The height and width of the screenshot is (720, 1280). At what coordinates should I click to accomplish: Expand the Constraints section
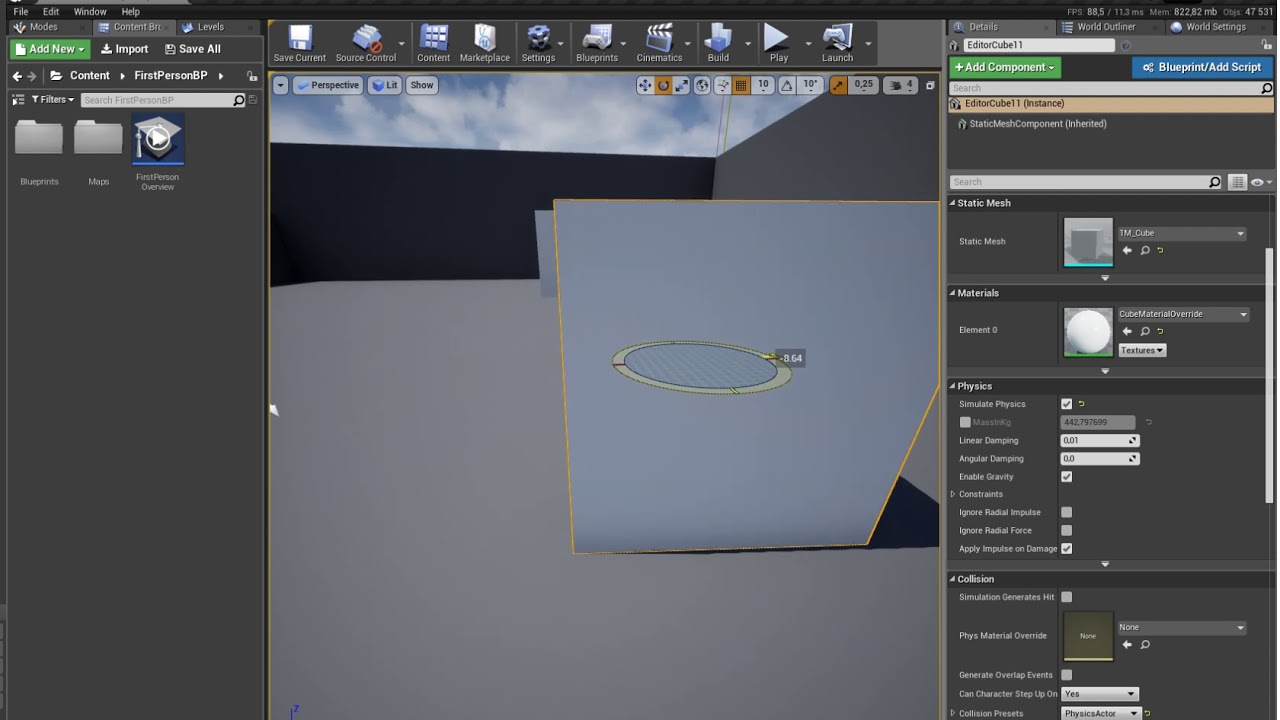953,494
